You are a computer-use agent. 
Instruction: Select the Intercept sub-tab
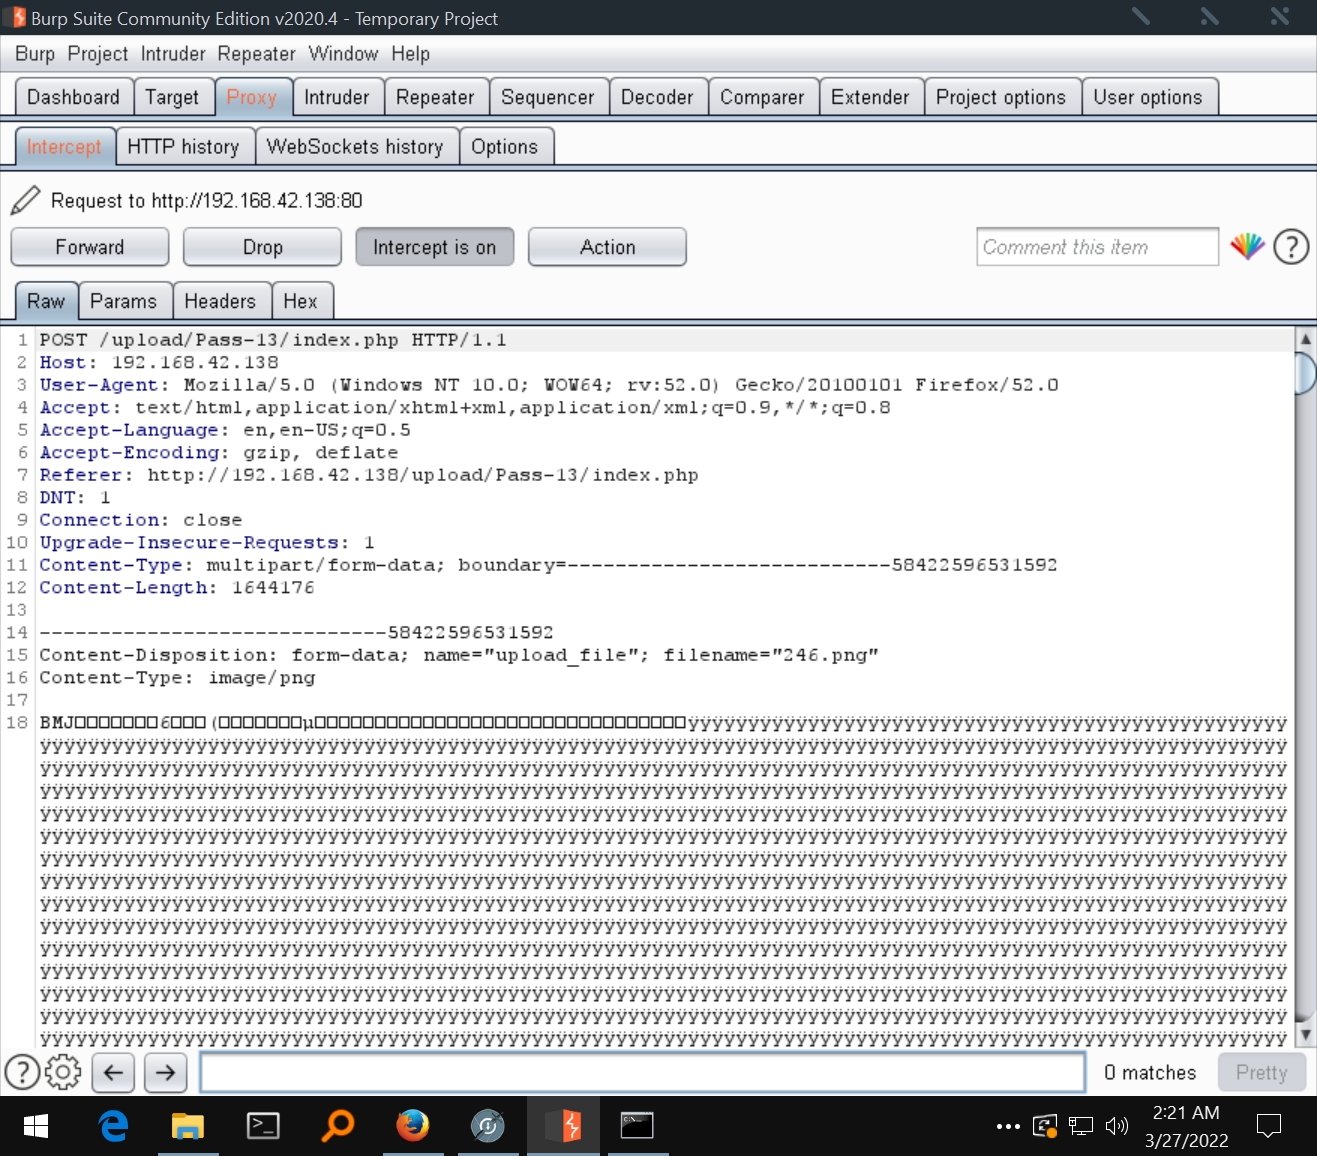click(64, 147)
